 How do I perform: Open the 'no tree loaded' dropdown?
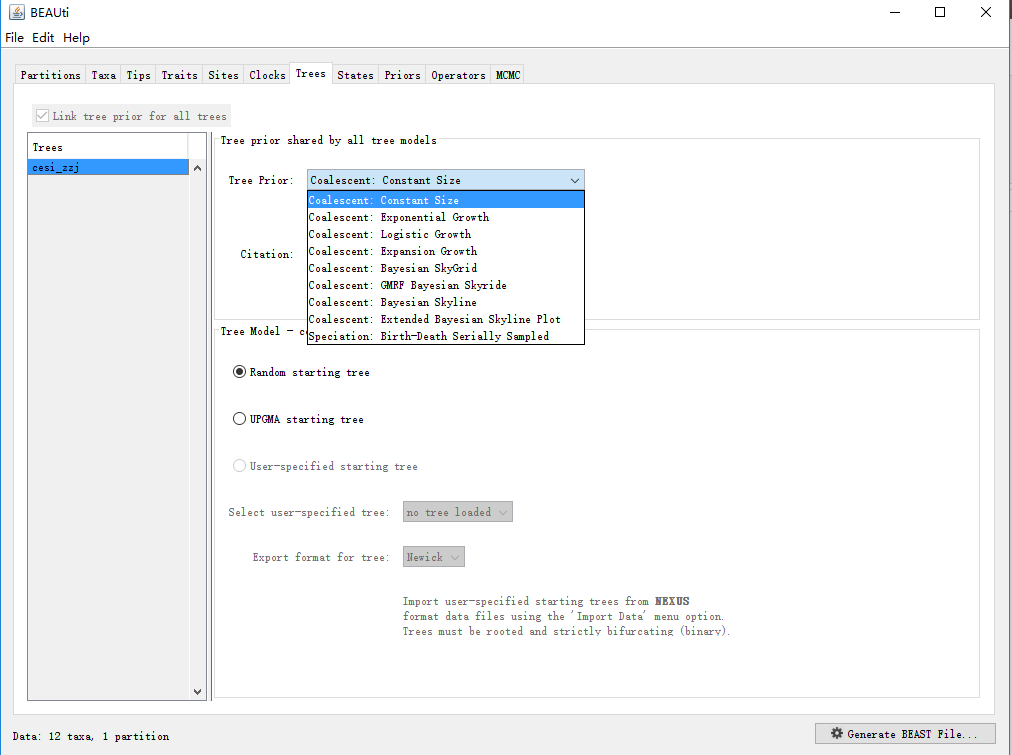pos(458,512)
